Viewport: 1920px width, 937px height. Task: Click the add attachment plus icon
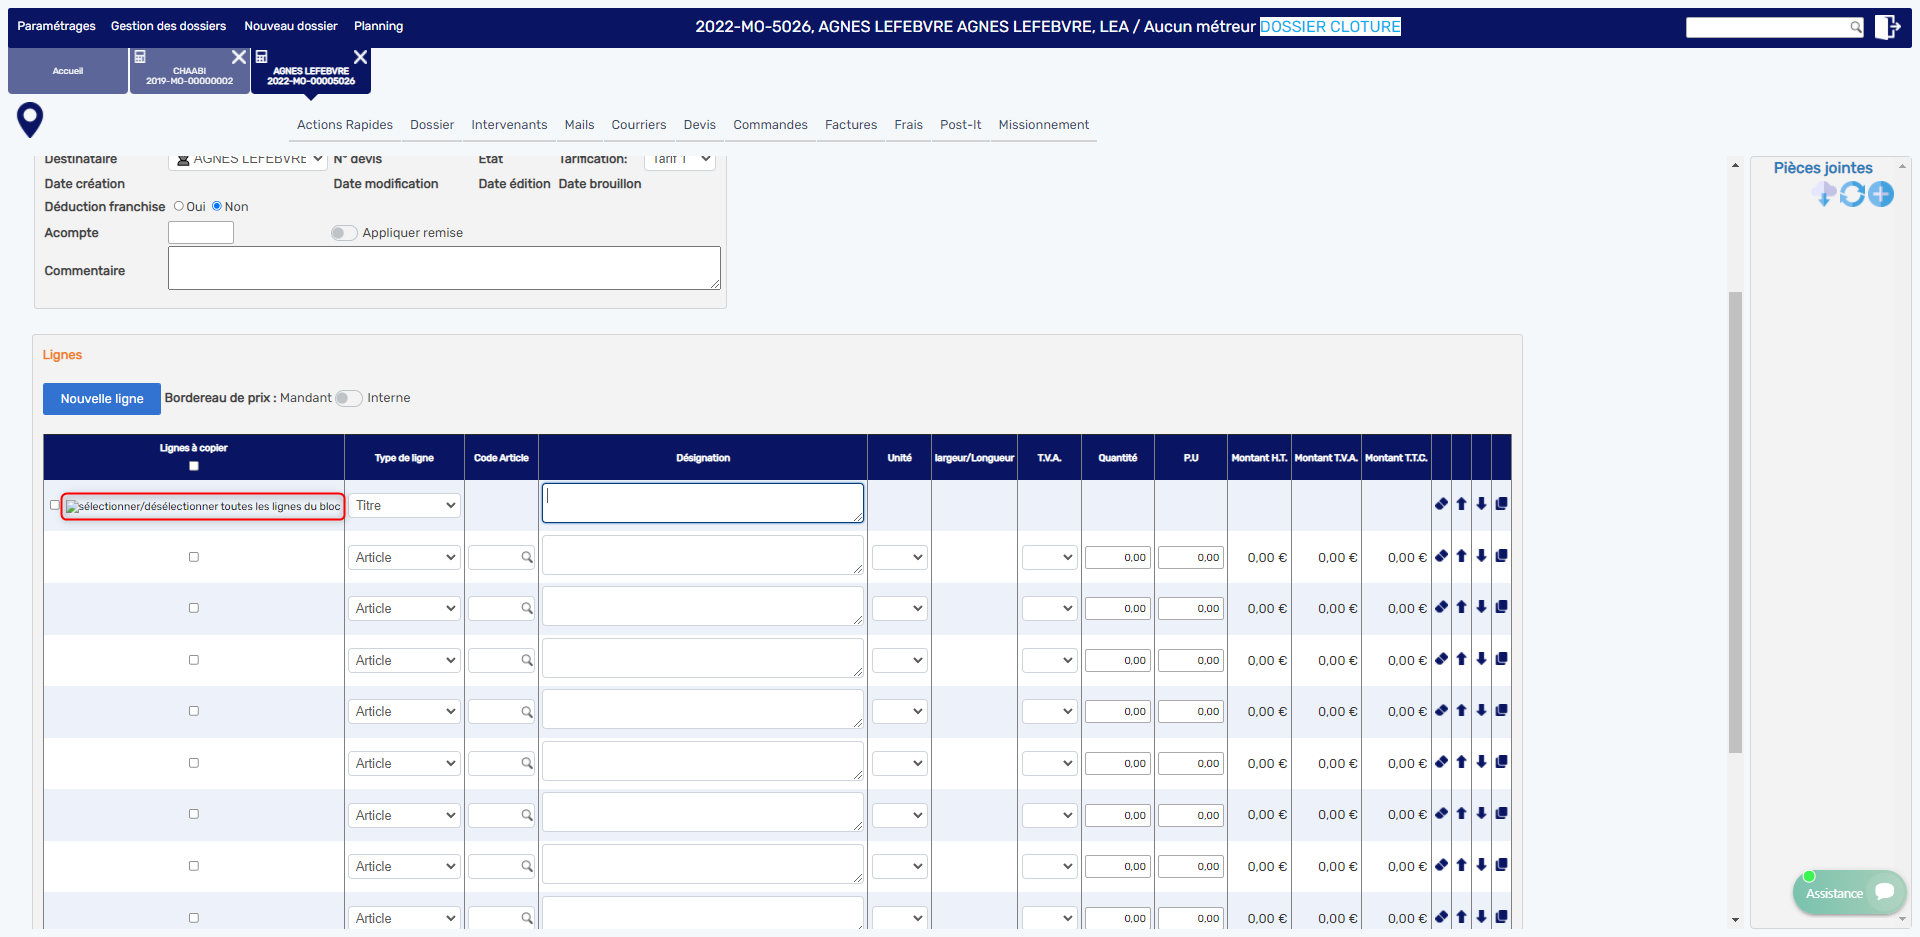1881,194
